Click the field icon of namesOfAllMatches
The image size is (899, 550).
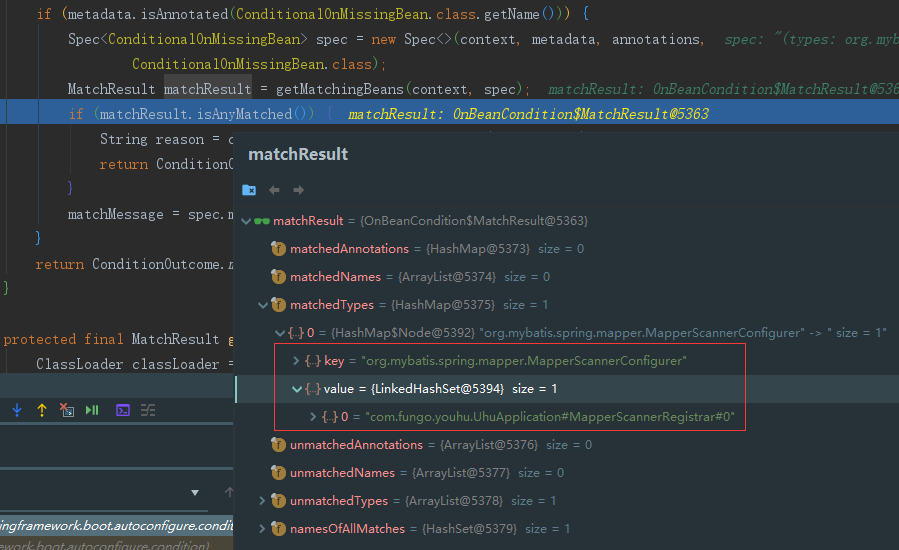[279, 529]
